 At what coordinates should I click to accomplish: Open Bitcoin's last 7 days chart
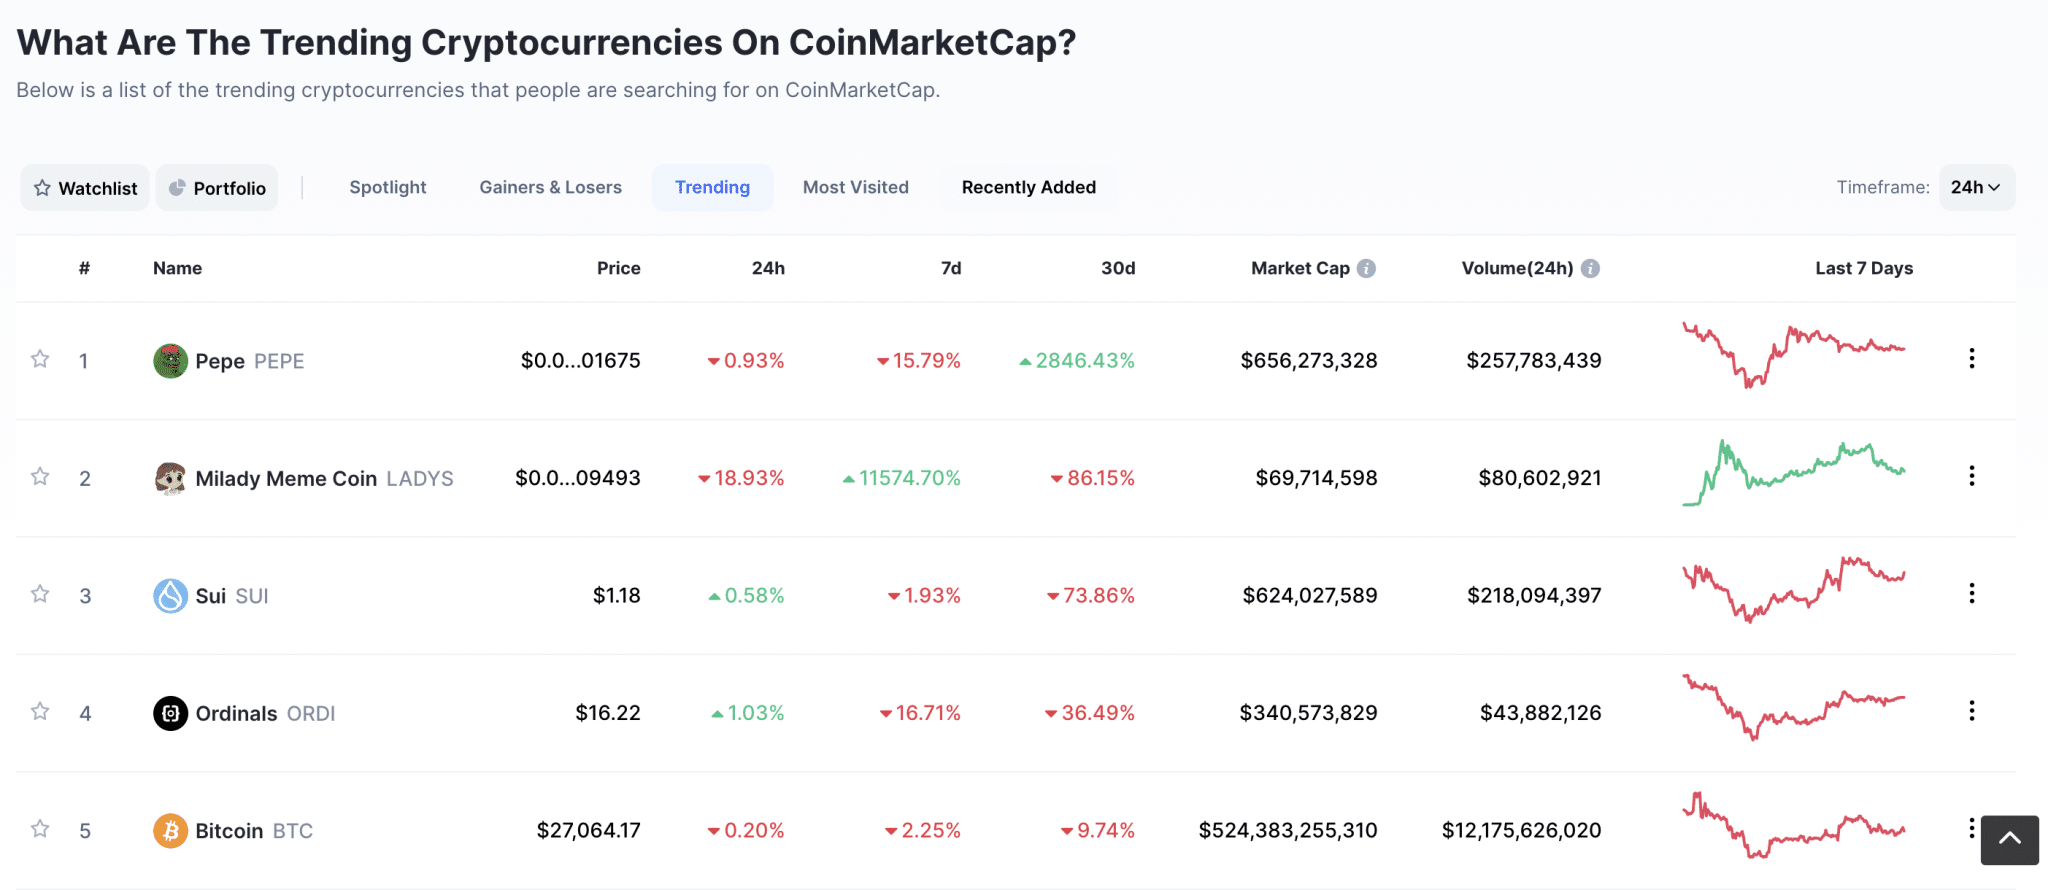click(1794, 825)
